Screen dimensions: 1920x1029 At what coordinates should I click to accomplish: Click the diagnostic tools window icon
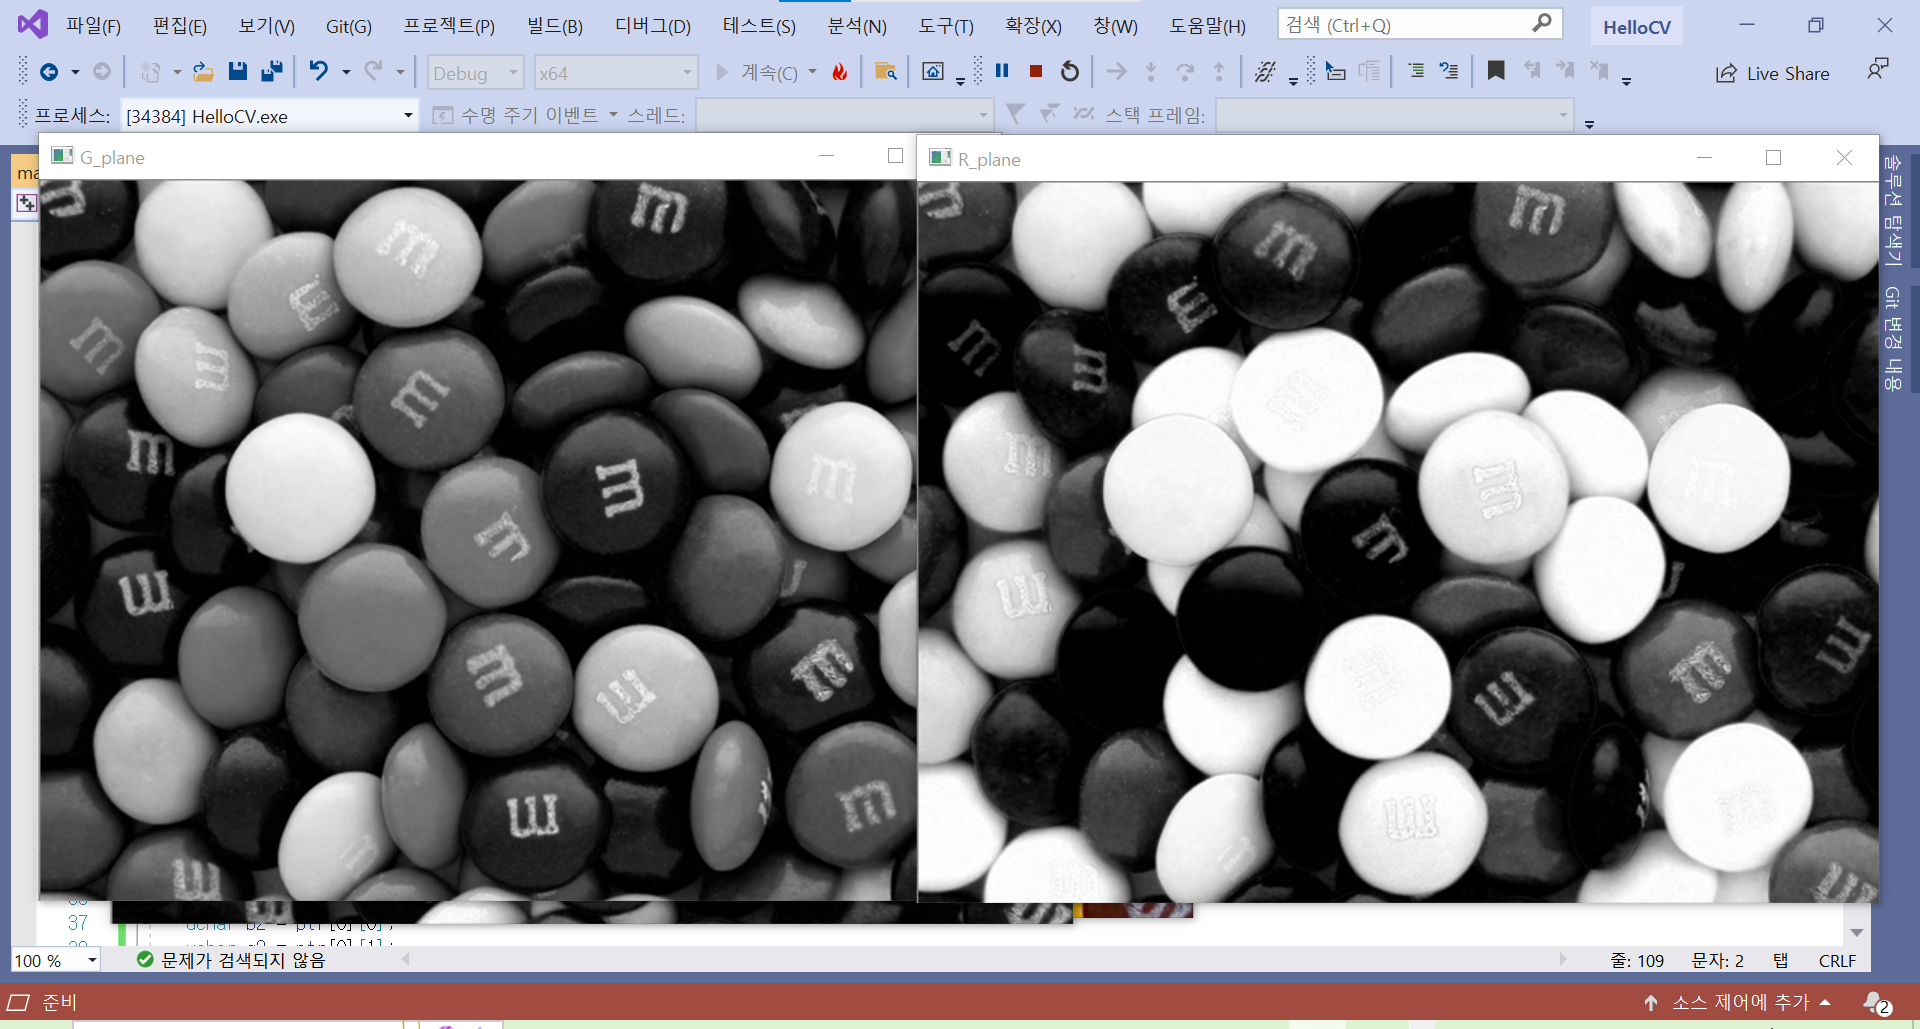tap(933, 72)
